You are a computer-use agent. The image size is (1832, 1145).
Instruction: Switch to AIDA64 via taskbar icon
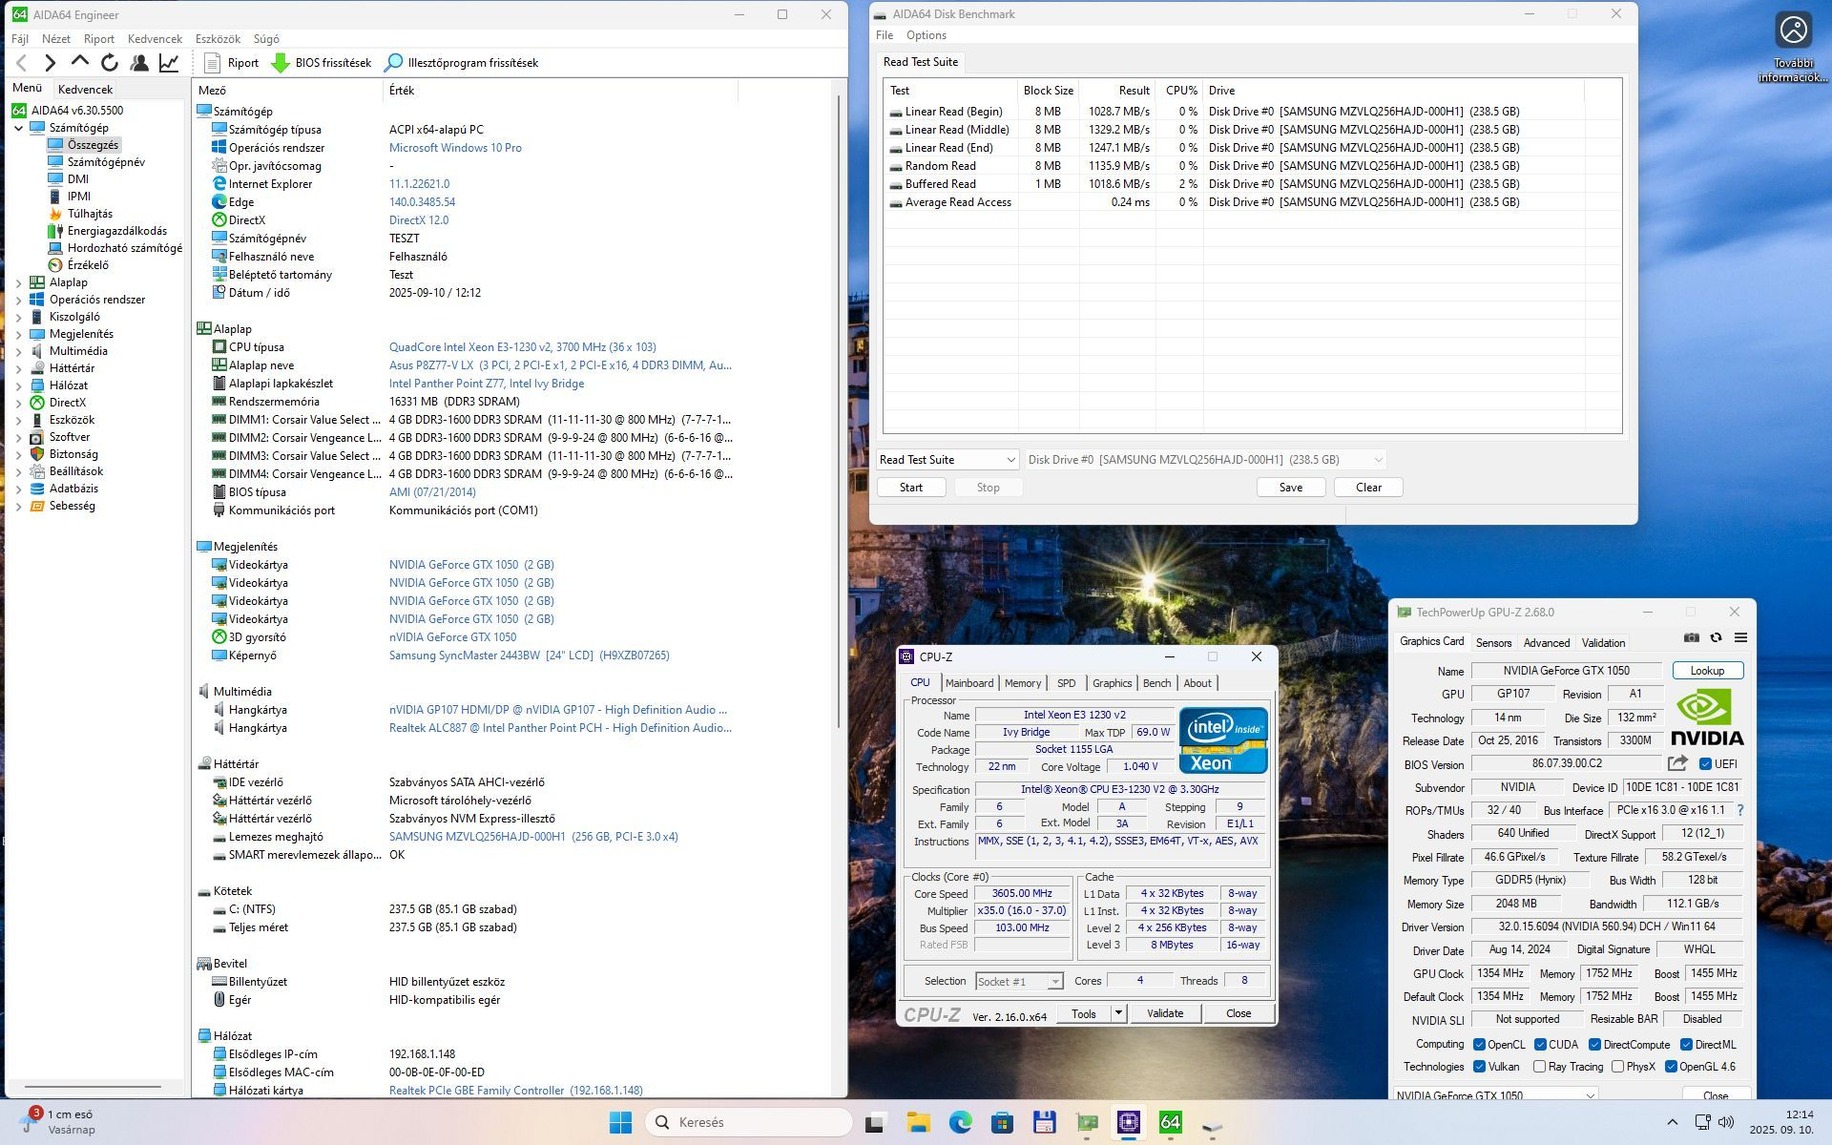pos(1170,1122)
